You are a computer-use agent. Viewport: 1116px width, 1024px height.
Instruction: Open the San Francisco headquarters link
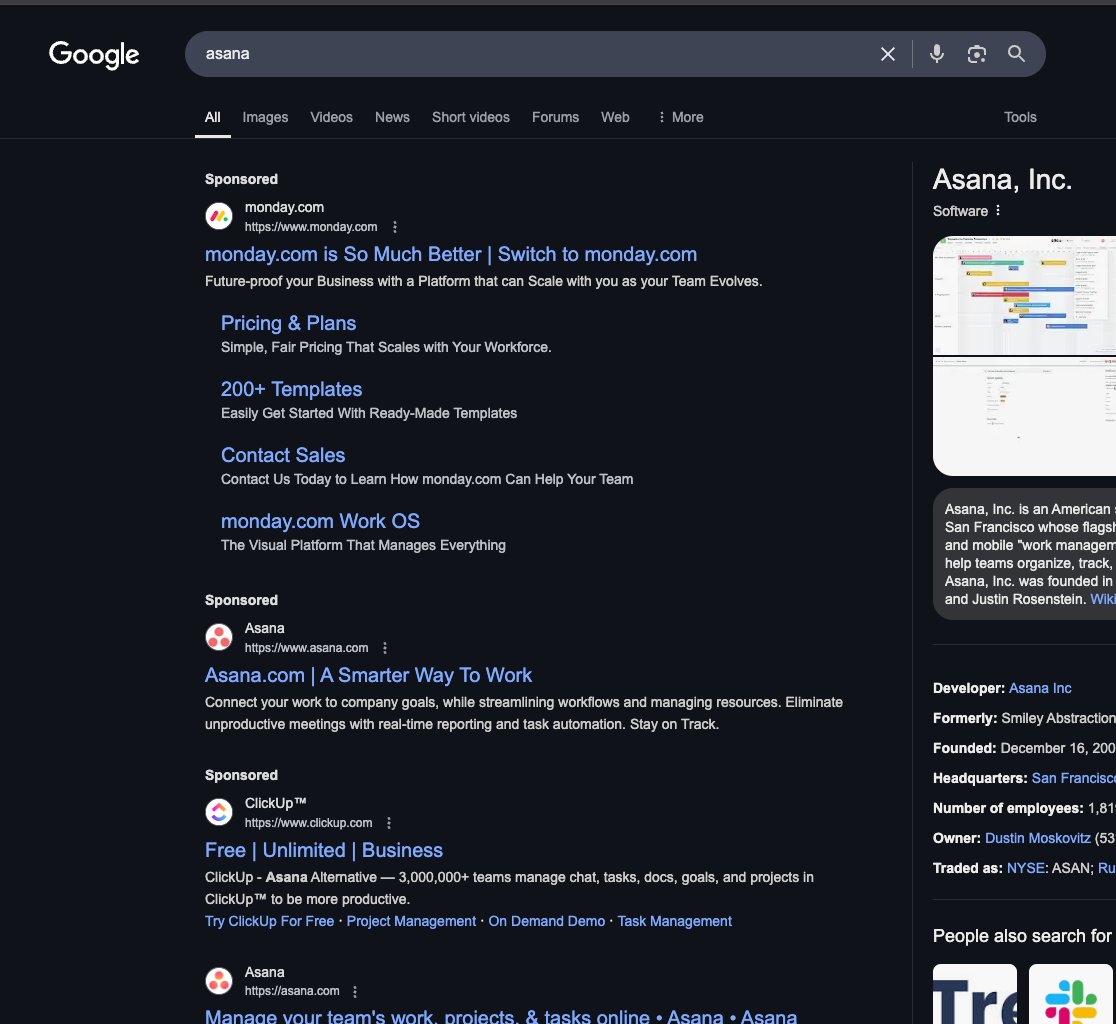pyautogui.click(x=1073, y=778)
